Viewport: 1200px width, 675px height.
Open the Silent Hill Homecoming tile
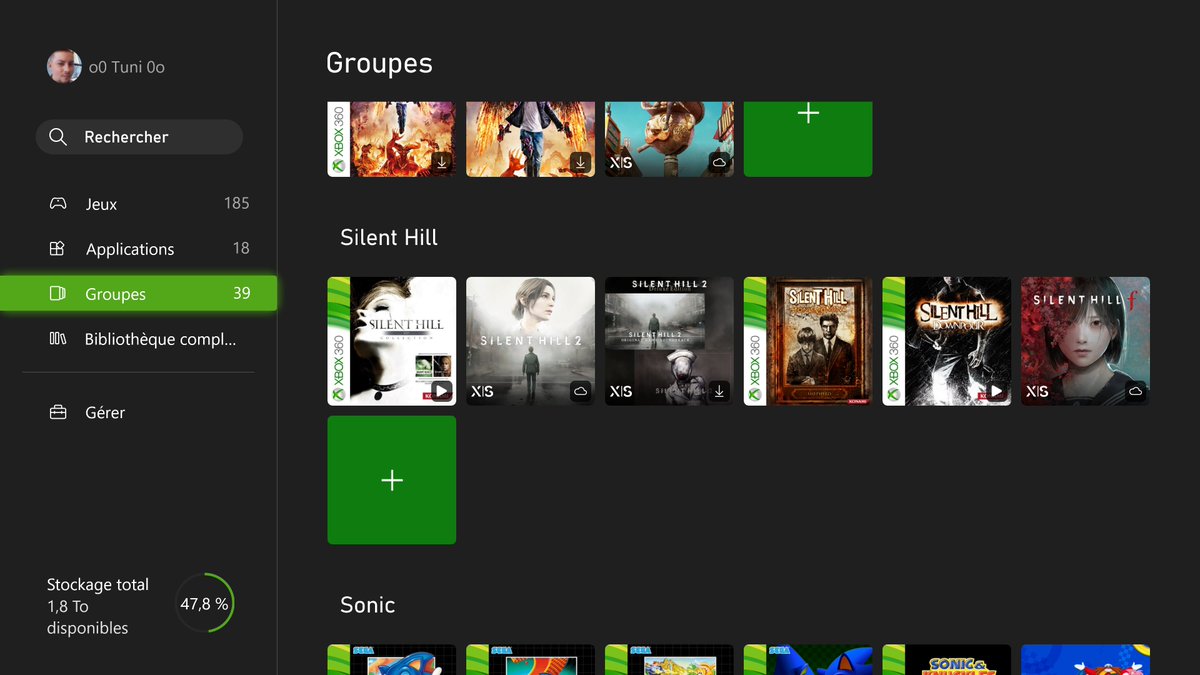coord(808,341)
